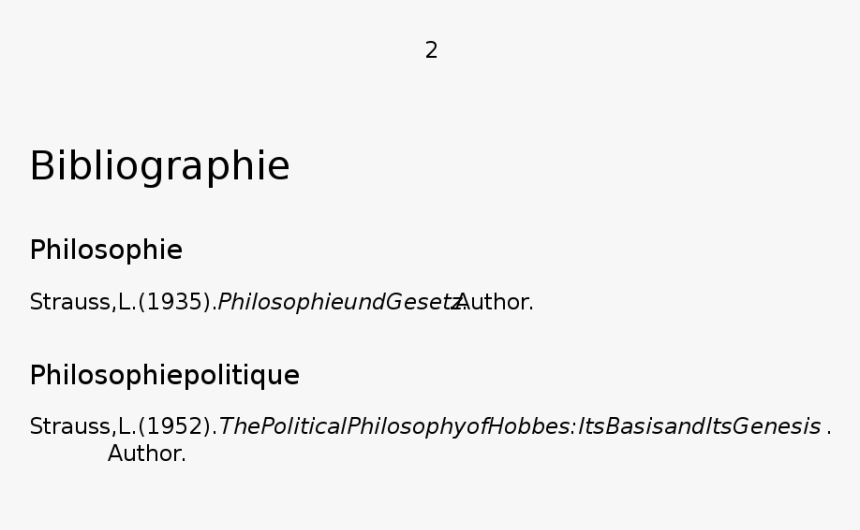Click the page number 2 at top
The image size is (860, 530).
pyautogui.click(x=431, y=50)
